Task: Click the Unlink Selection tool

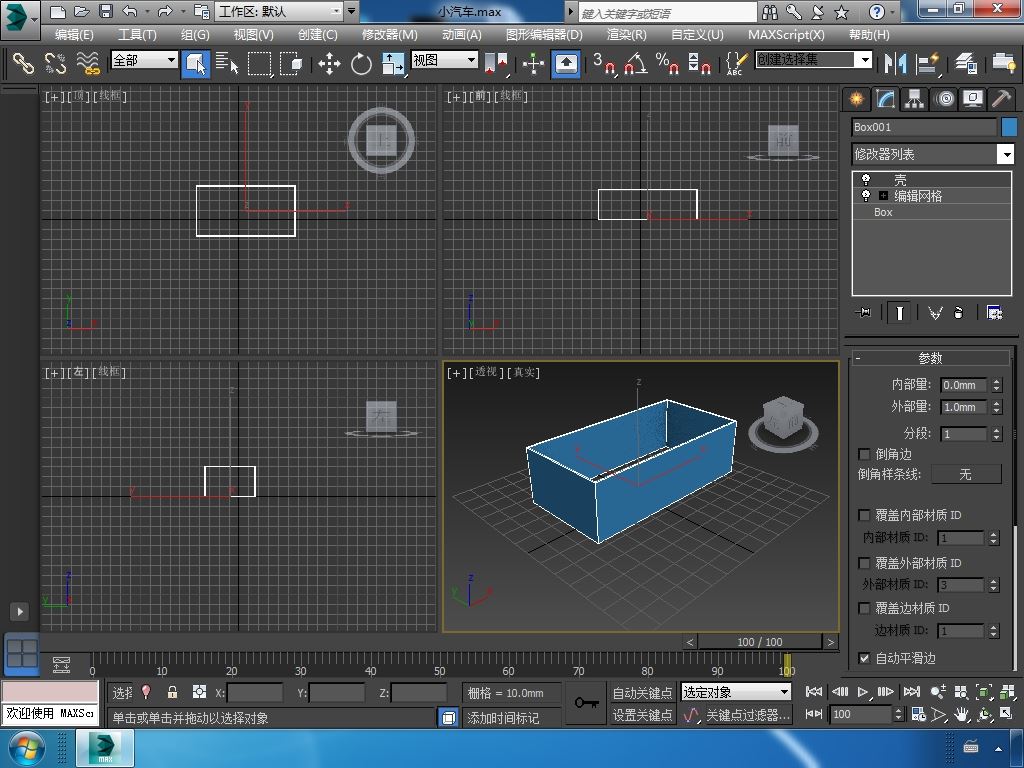Action: 55,63
